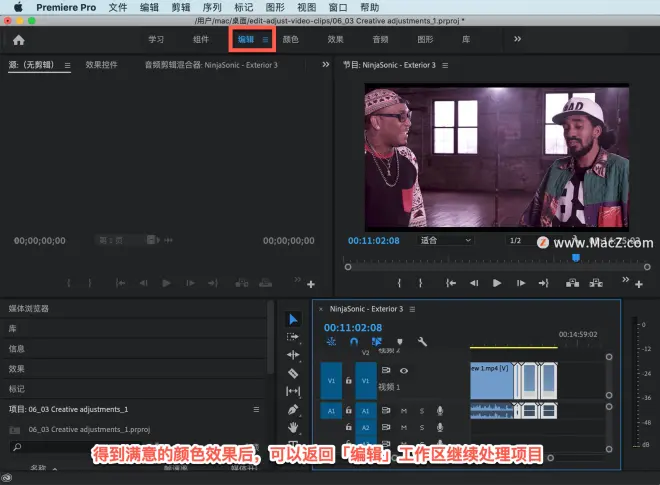Show hidden Source panel tabs chevron
660x485 pixels.
click(325, 64)
